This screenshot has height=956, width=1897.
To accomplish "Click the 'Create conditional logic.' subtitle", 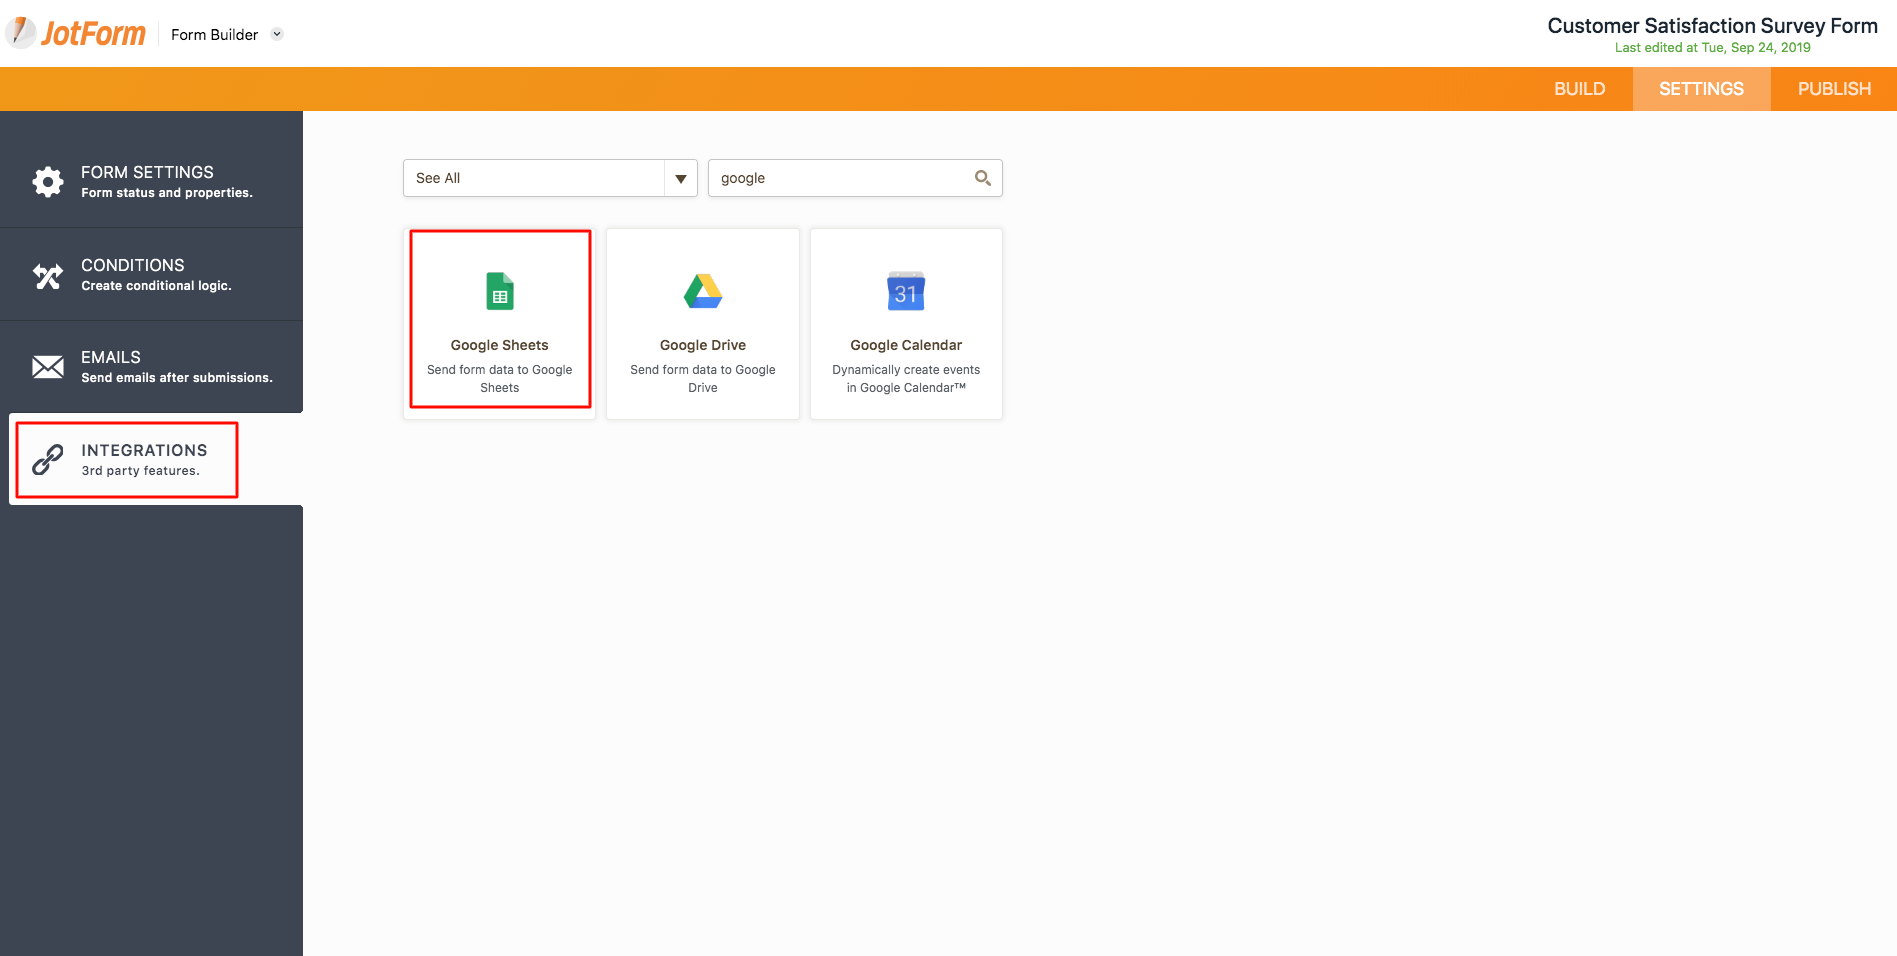I will (x=156, y=286).
